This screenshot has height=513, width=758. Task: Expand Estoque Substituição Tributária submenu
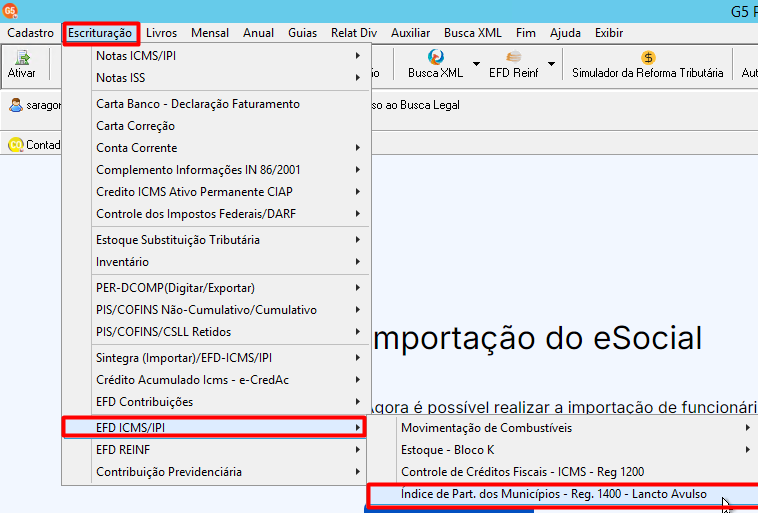[x=216, y=240]
